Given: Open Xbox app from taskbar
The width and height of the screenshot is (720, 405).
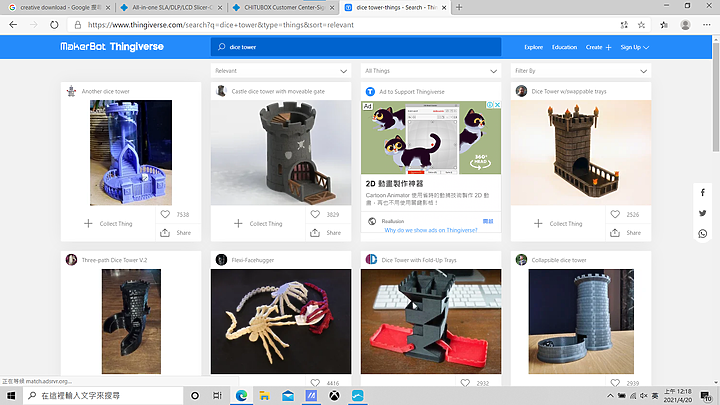Looking at the screenshot, I should (334, 395).
